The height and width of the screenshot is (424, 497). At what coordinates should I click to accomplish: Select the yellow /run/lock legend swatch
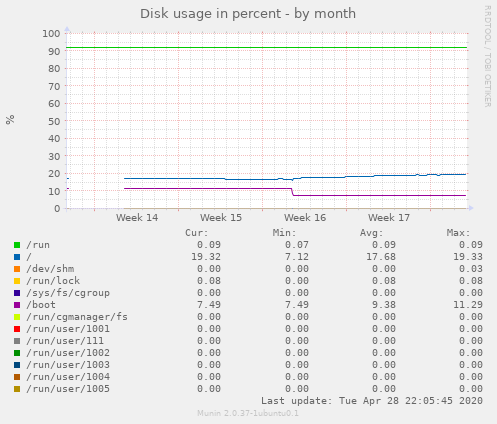point(17,281)
